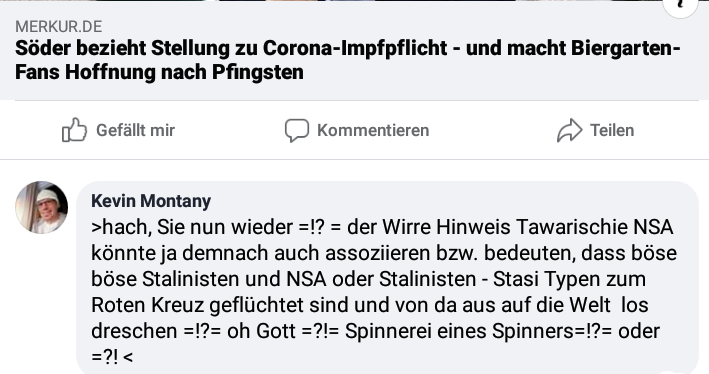
Task: Click the thumbs-up Like icon
Action: 74,130
